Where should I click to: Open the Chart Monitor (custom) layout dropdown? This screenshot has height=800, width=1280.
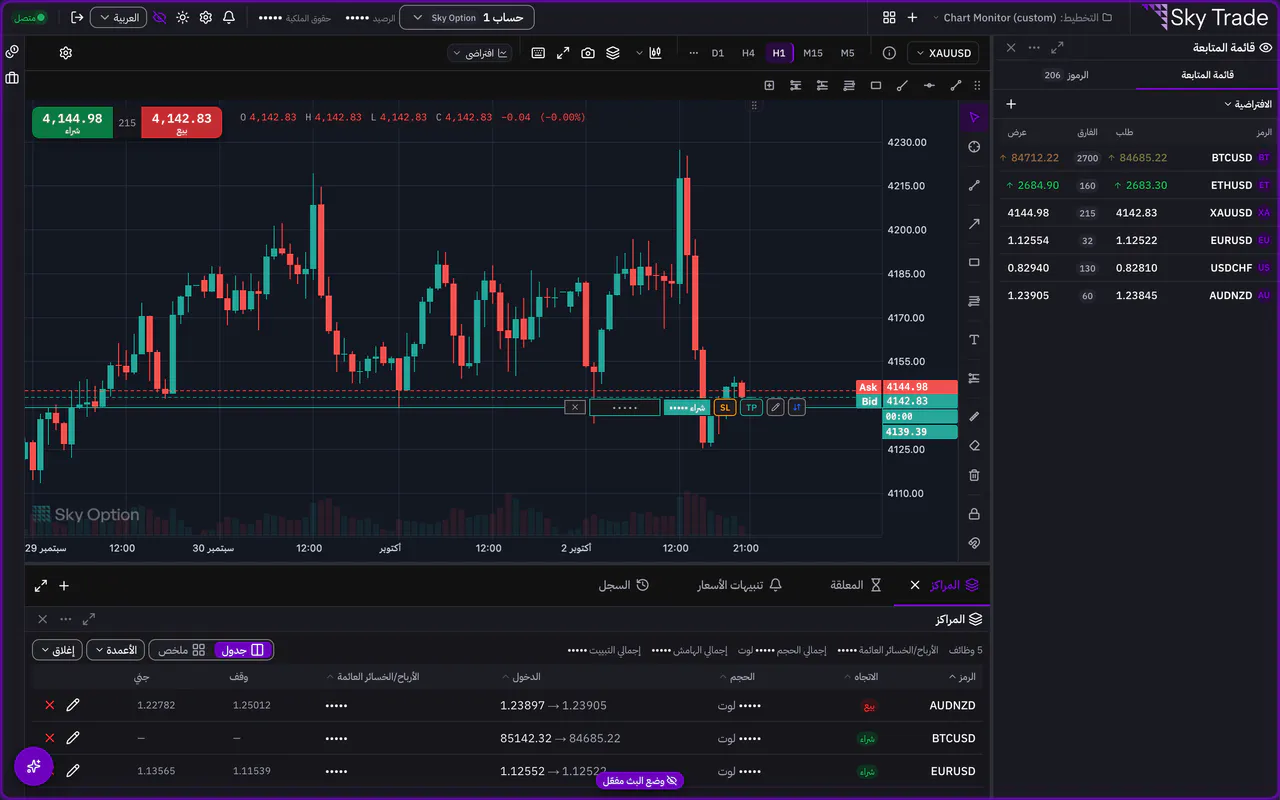1024,18
